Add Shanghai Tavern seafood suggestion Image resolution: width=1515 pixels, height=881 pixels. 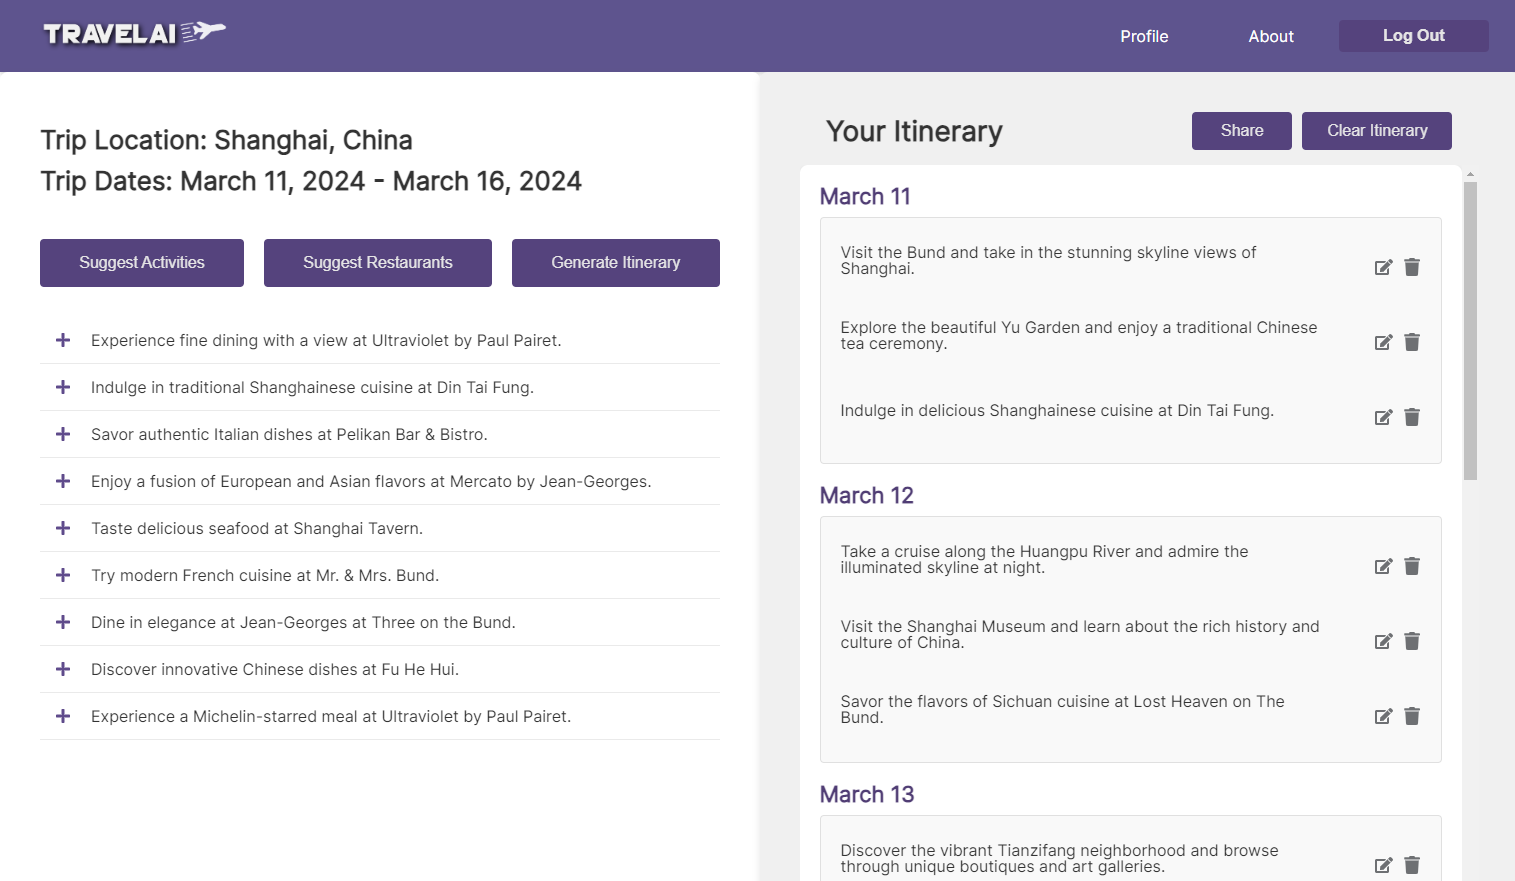[x=63, y=528]
